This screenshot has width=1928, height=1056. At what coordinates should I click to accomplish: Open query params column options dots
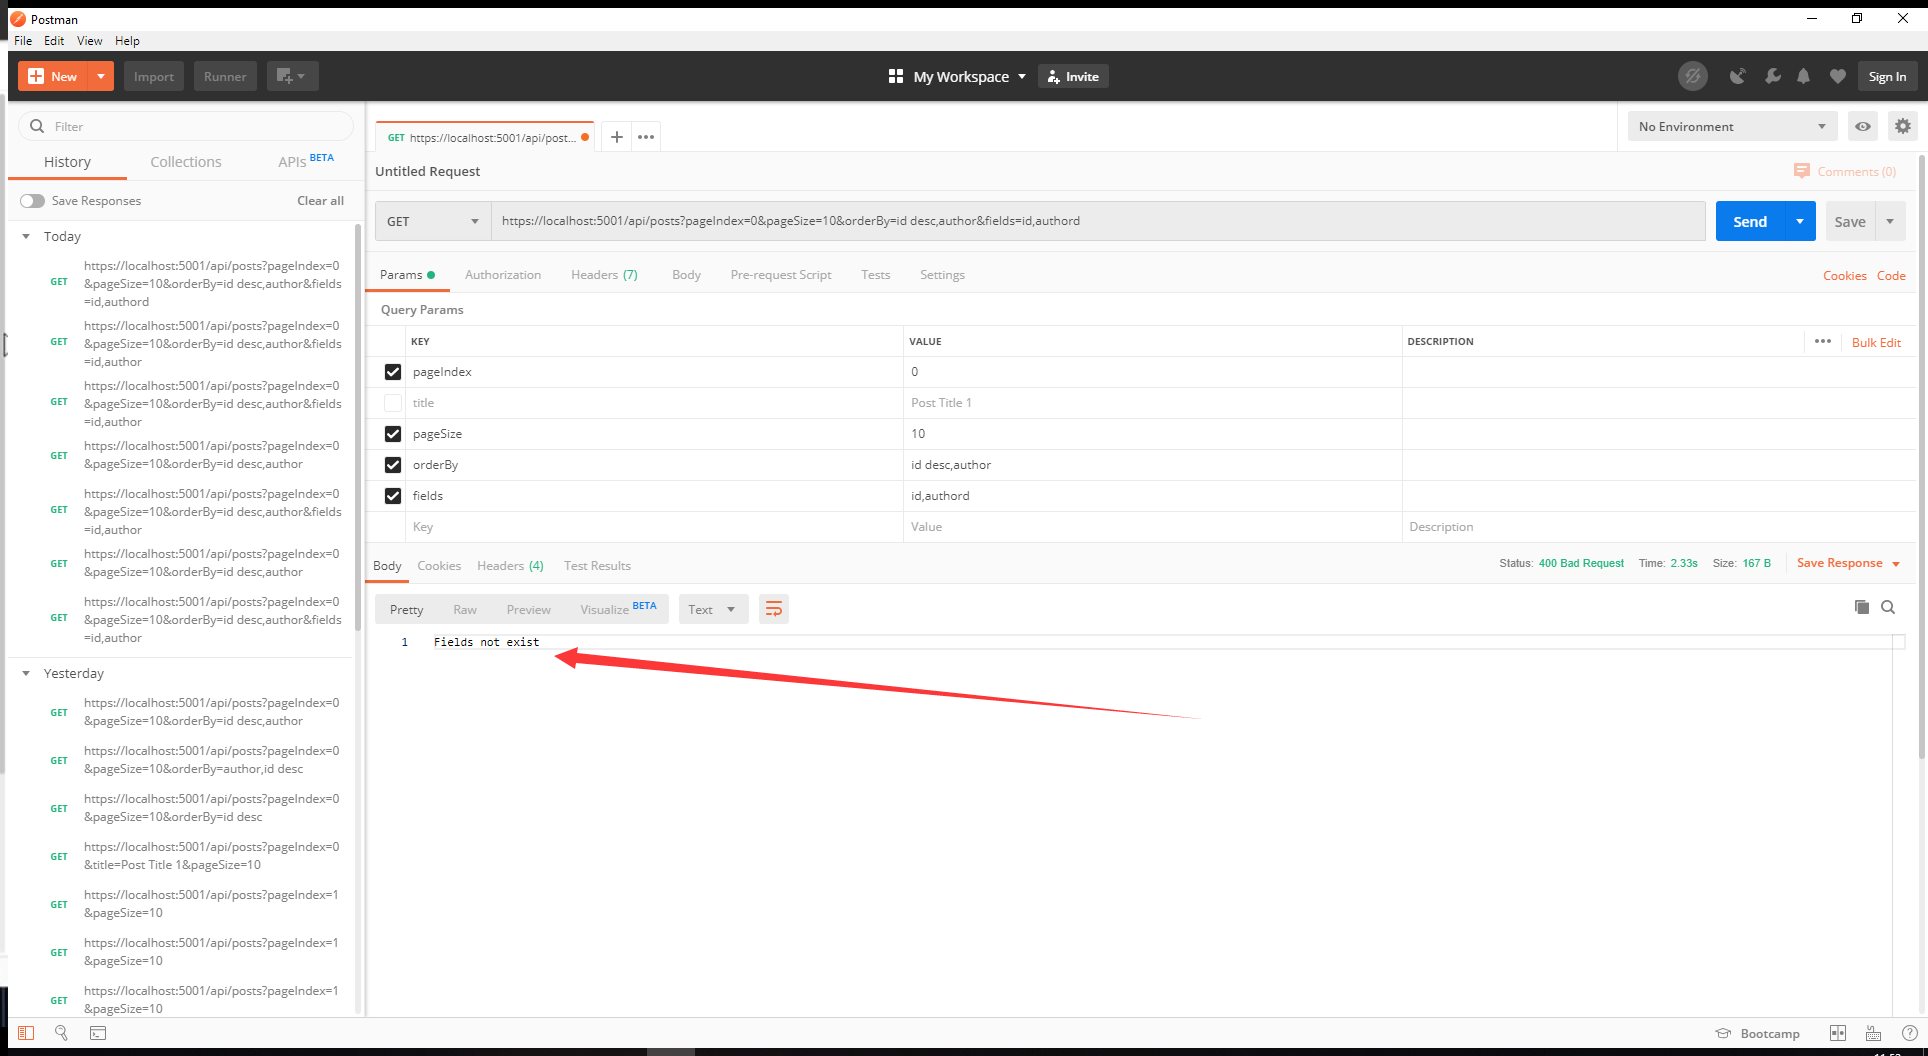pos(1823,341)
